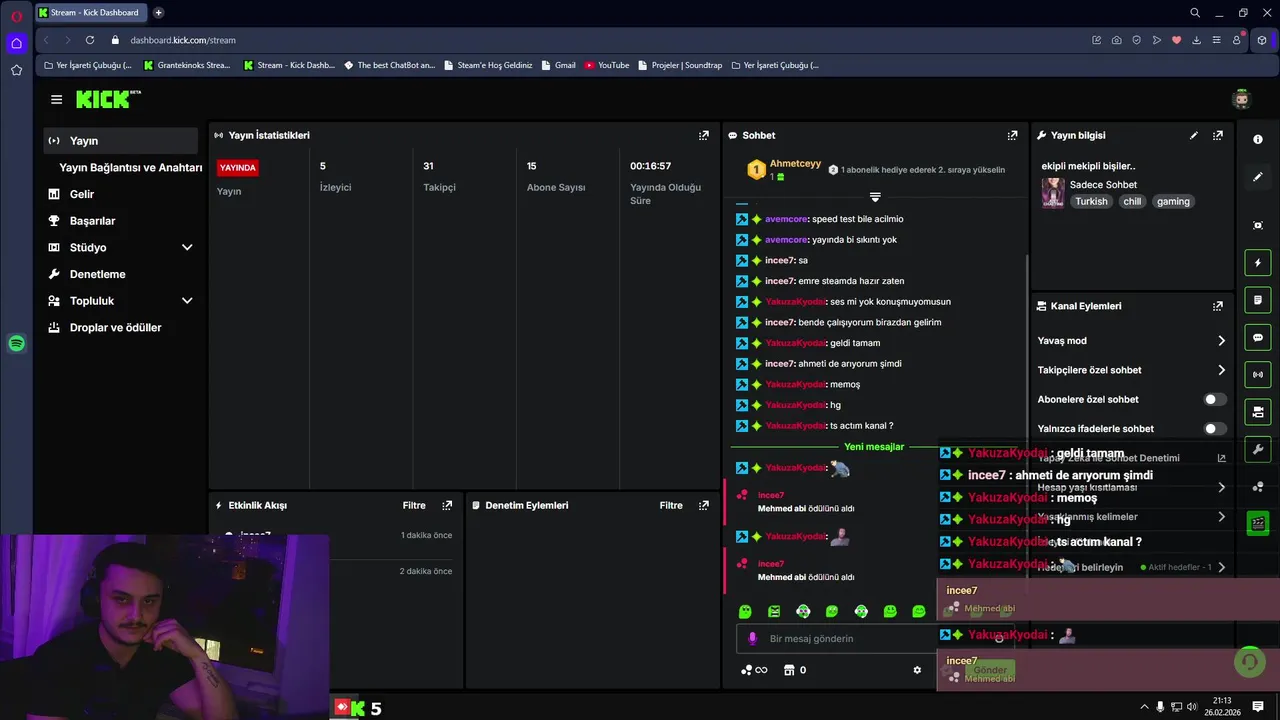The image size is (1280, 720).
Task: Open the info icon in the right sidebar
Action: 1258,140
